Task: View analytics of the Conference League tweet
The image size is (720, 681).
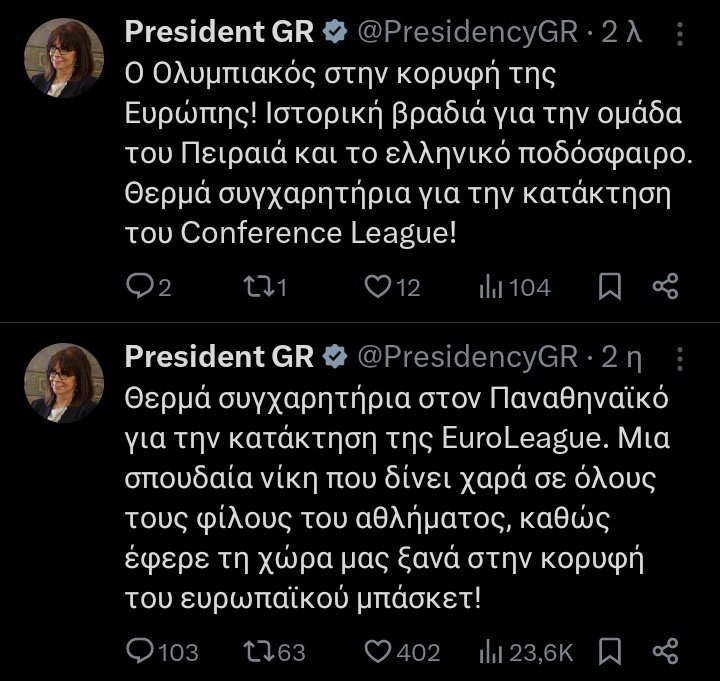Action: pyautogui.click(x=490, y=288)
